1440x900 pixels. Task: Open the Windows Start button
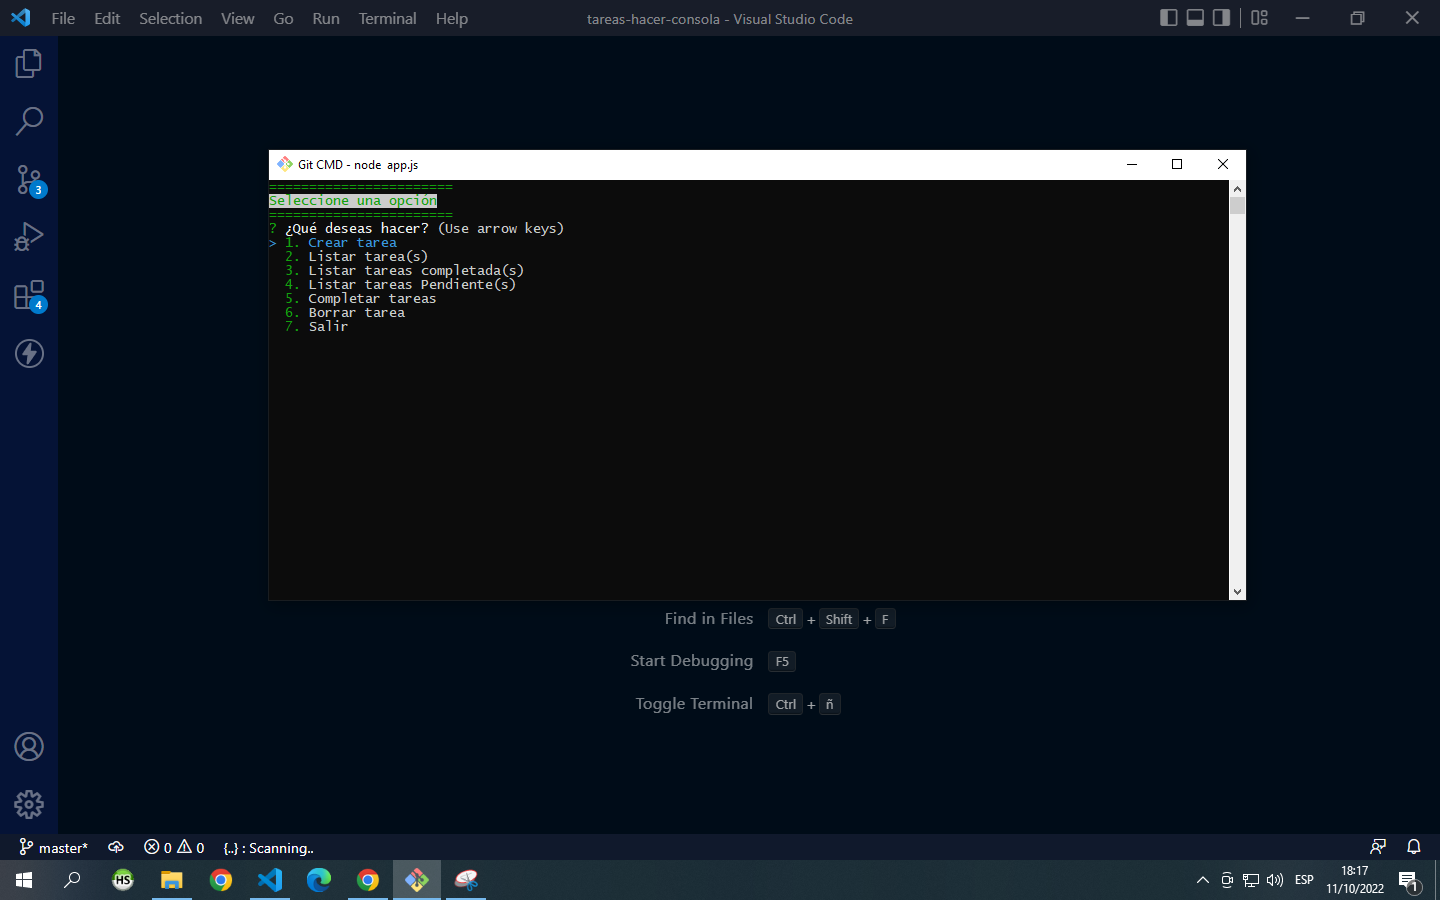pyautogui.click(x=24, y=880)
